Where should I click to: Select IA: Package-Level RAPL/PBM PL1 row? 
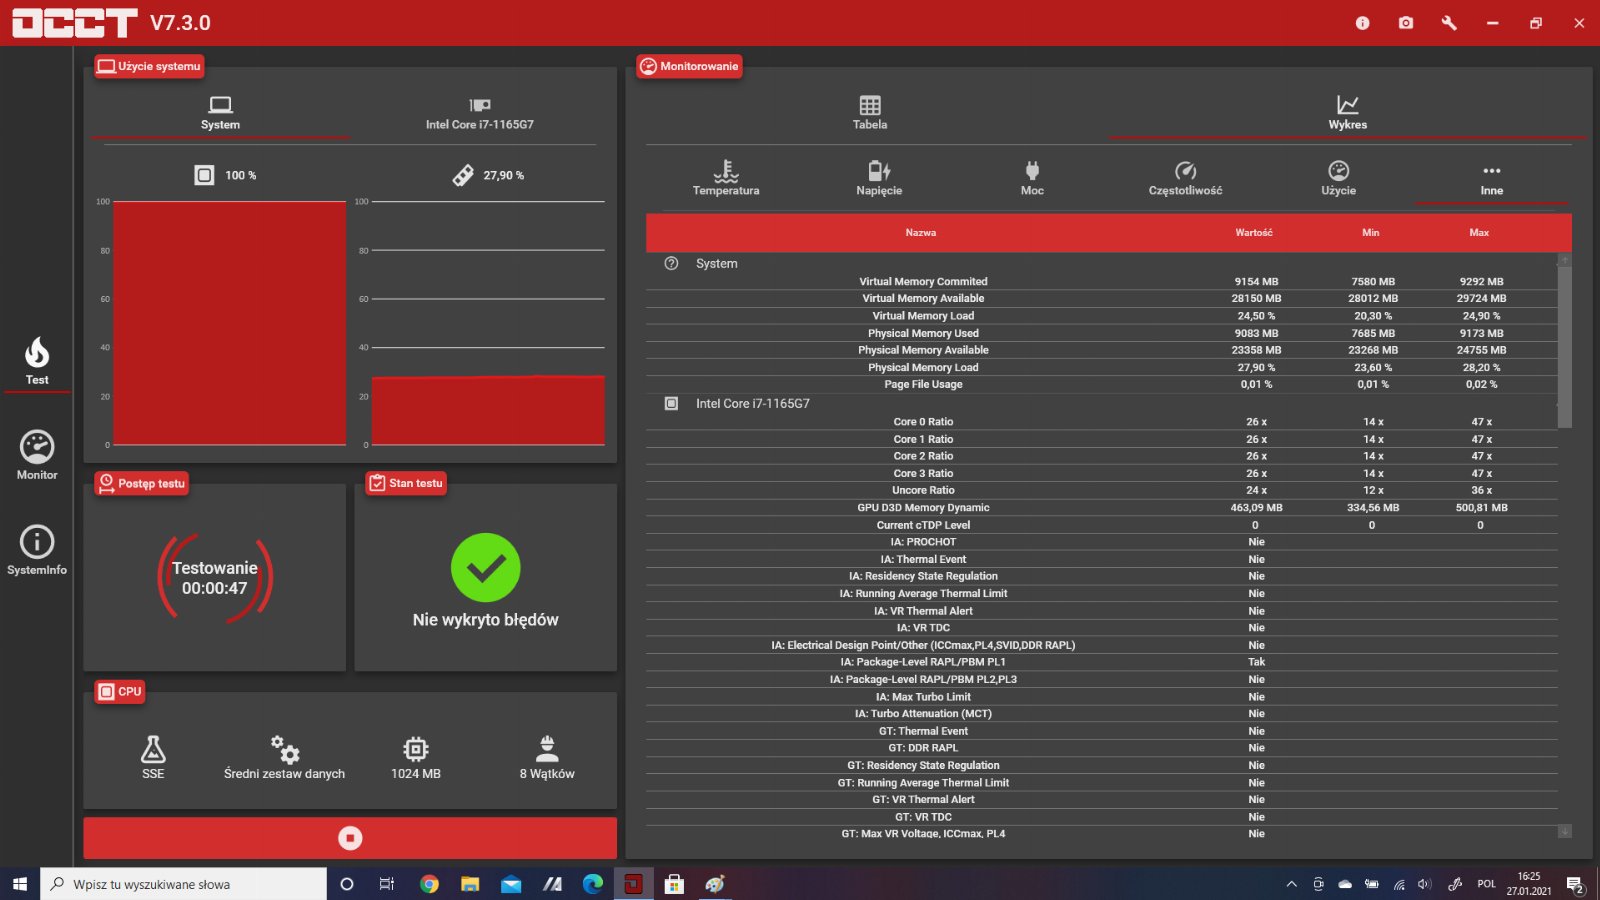coord(1101,662)
